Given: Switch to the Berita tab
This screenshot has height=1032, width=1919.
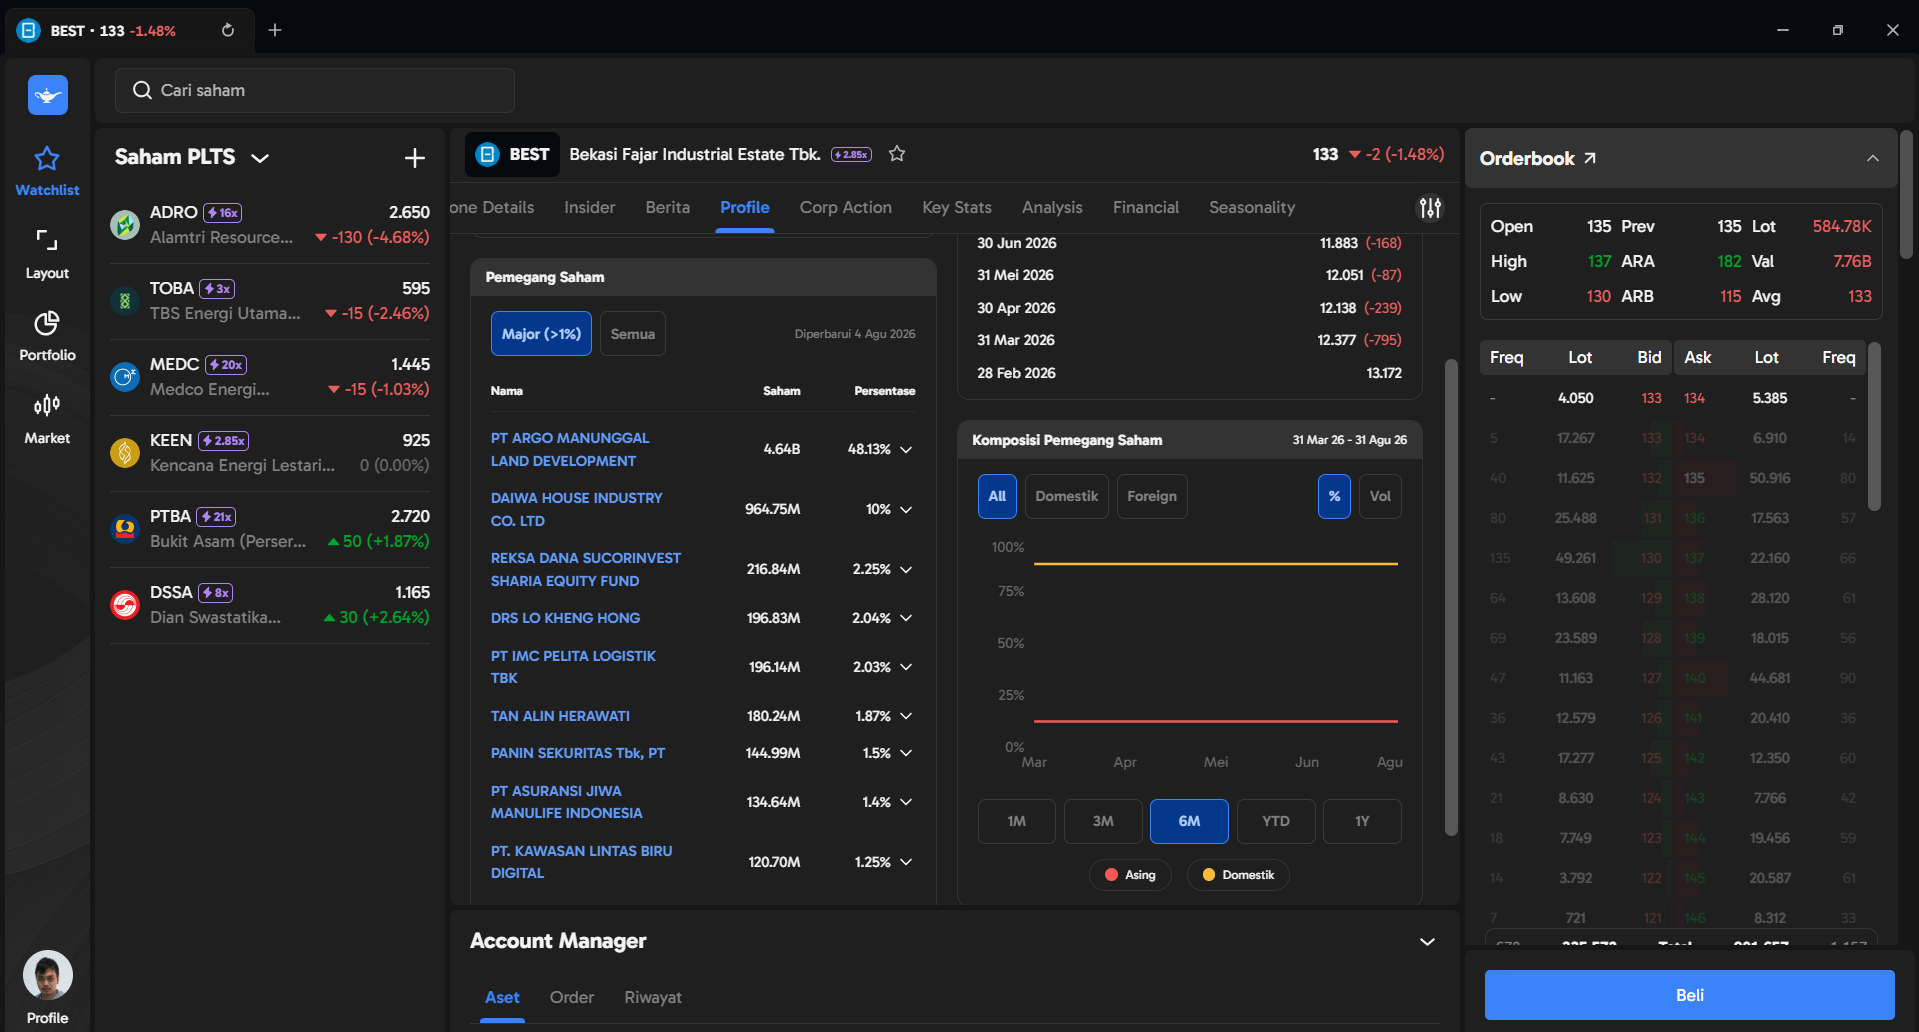Looking at the screenshot, I should coord(668,207).
